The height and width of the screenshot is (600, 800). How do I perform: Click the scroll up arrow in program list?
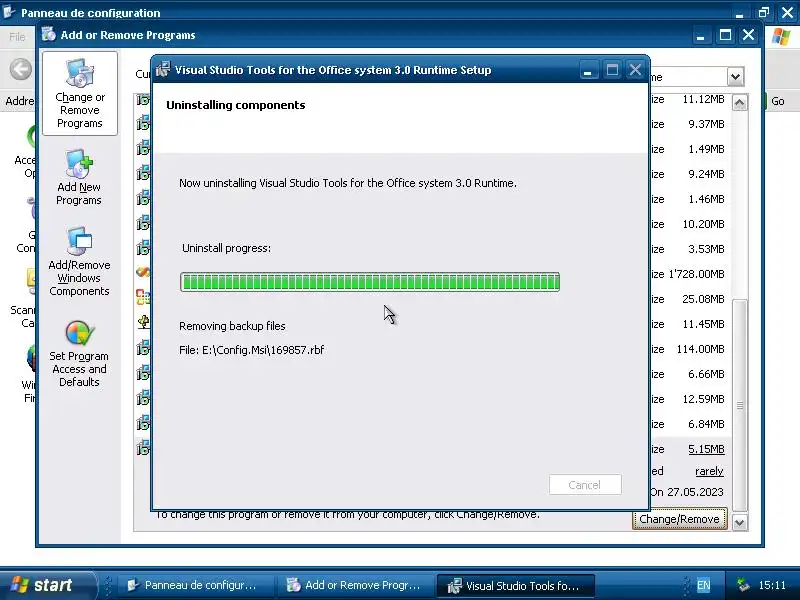click(x=739, y=103)
